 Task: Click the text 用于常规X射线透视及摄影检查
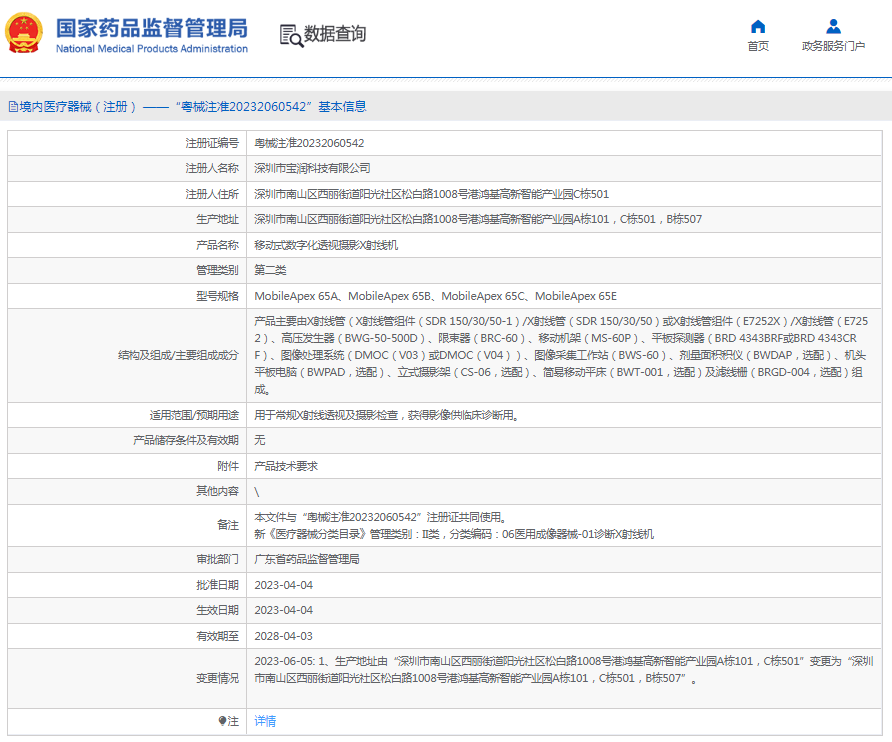[x=326, y=415]
